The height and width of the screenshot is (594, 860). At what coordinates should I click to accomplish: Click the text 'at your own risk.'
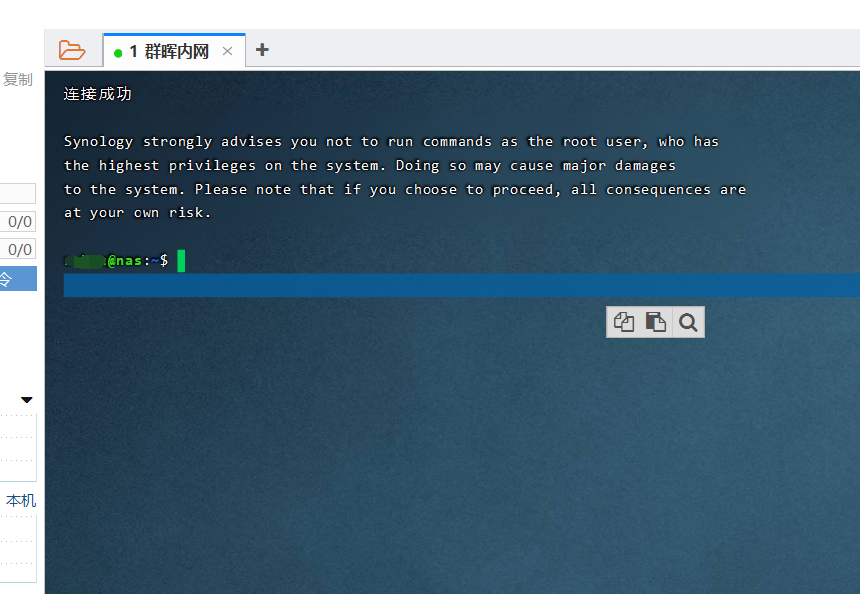137,212
